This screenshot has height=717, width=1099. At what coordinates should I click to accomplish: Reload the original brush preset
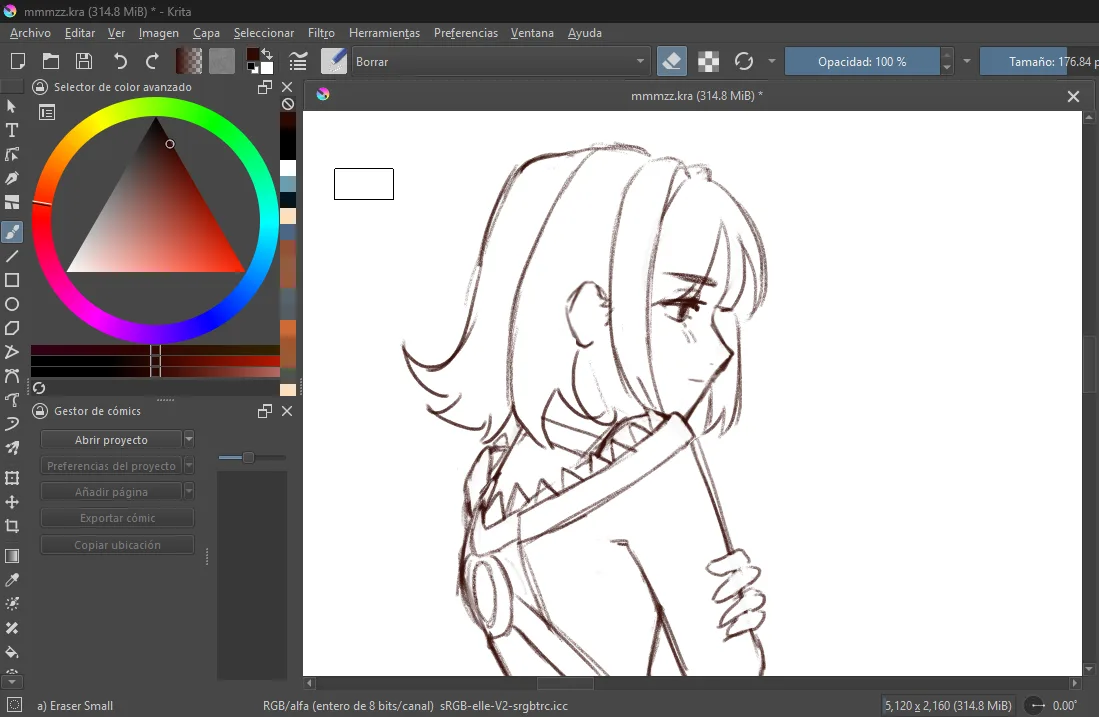point(744,62)
